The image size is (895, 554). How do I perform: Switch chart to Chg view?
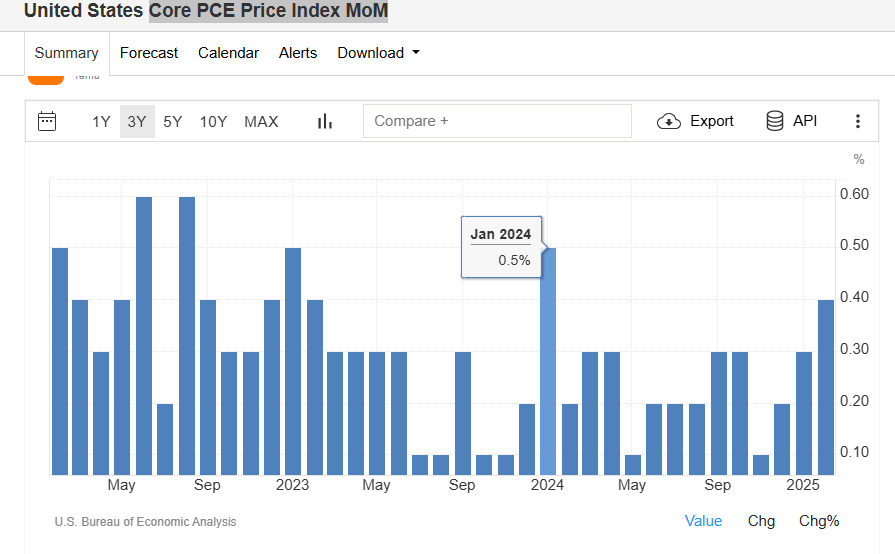pos(761,521)
